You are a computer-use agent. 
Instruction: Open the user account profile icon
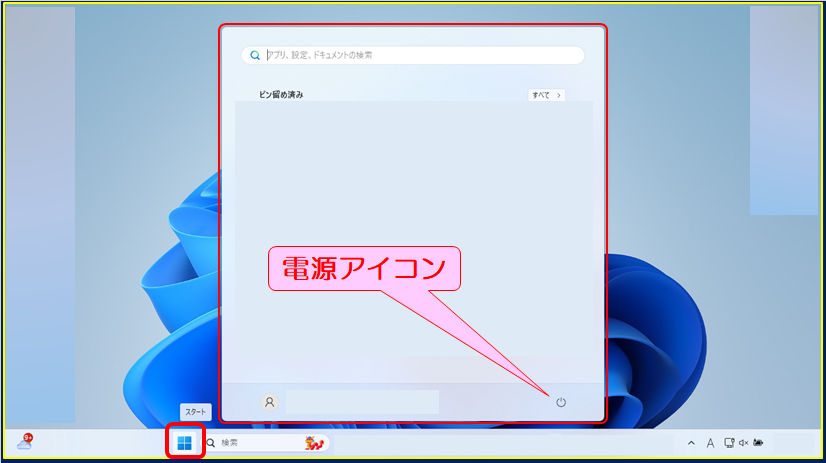point(269,402)
